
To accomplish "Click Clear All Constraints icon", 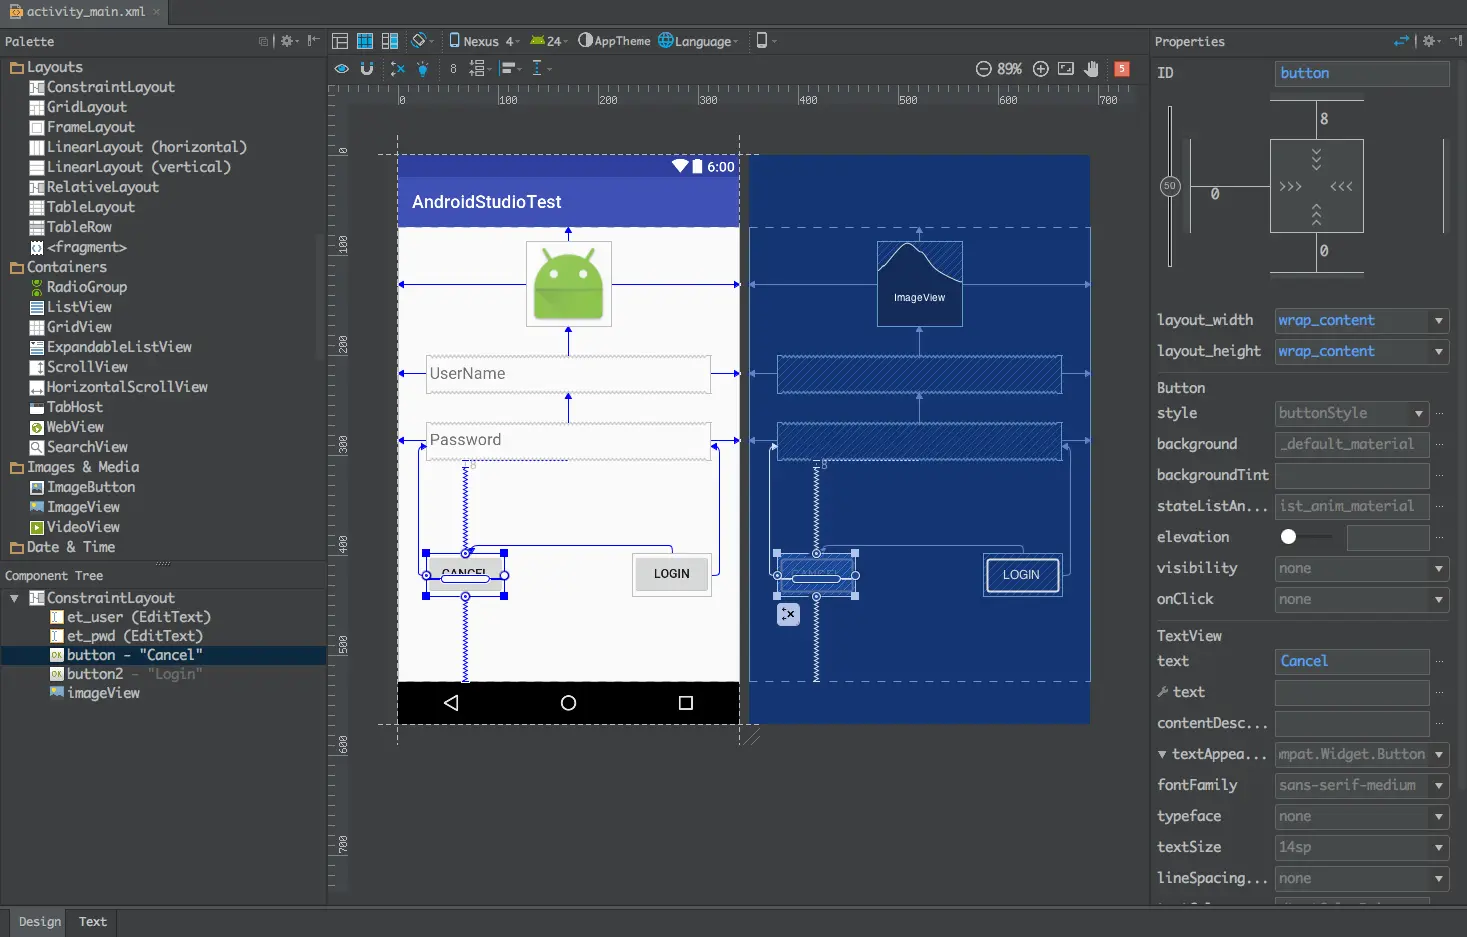I will [397, 69].
